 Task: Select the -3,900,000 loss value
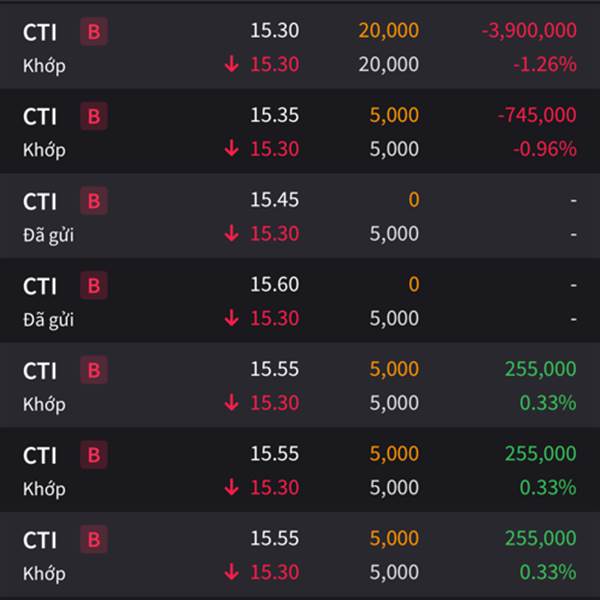(529, 31)
